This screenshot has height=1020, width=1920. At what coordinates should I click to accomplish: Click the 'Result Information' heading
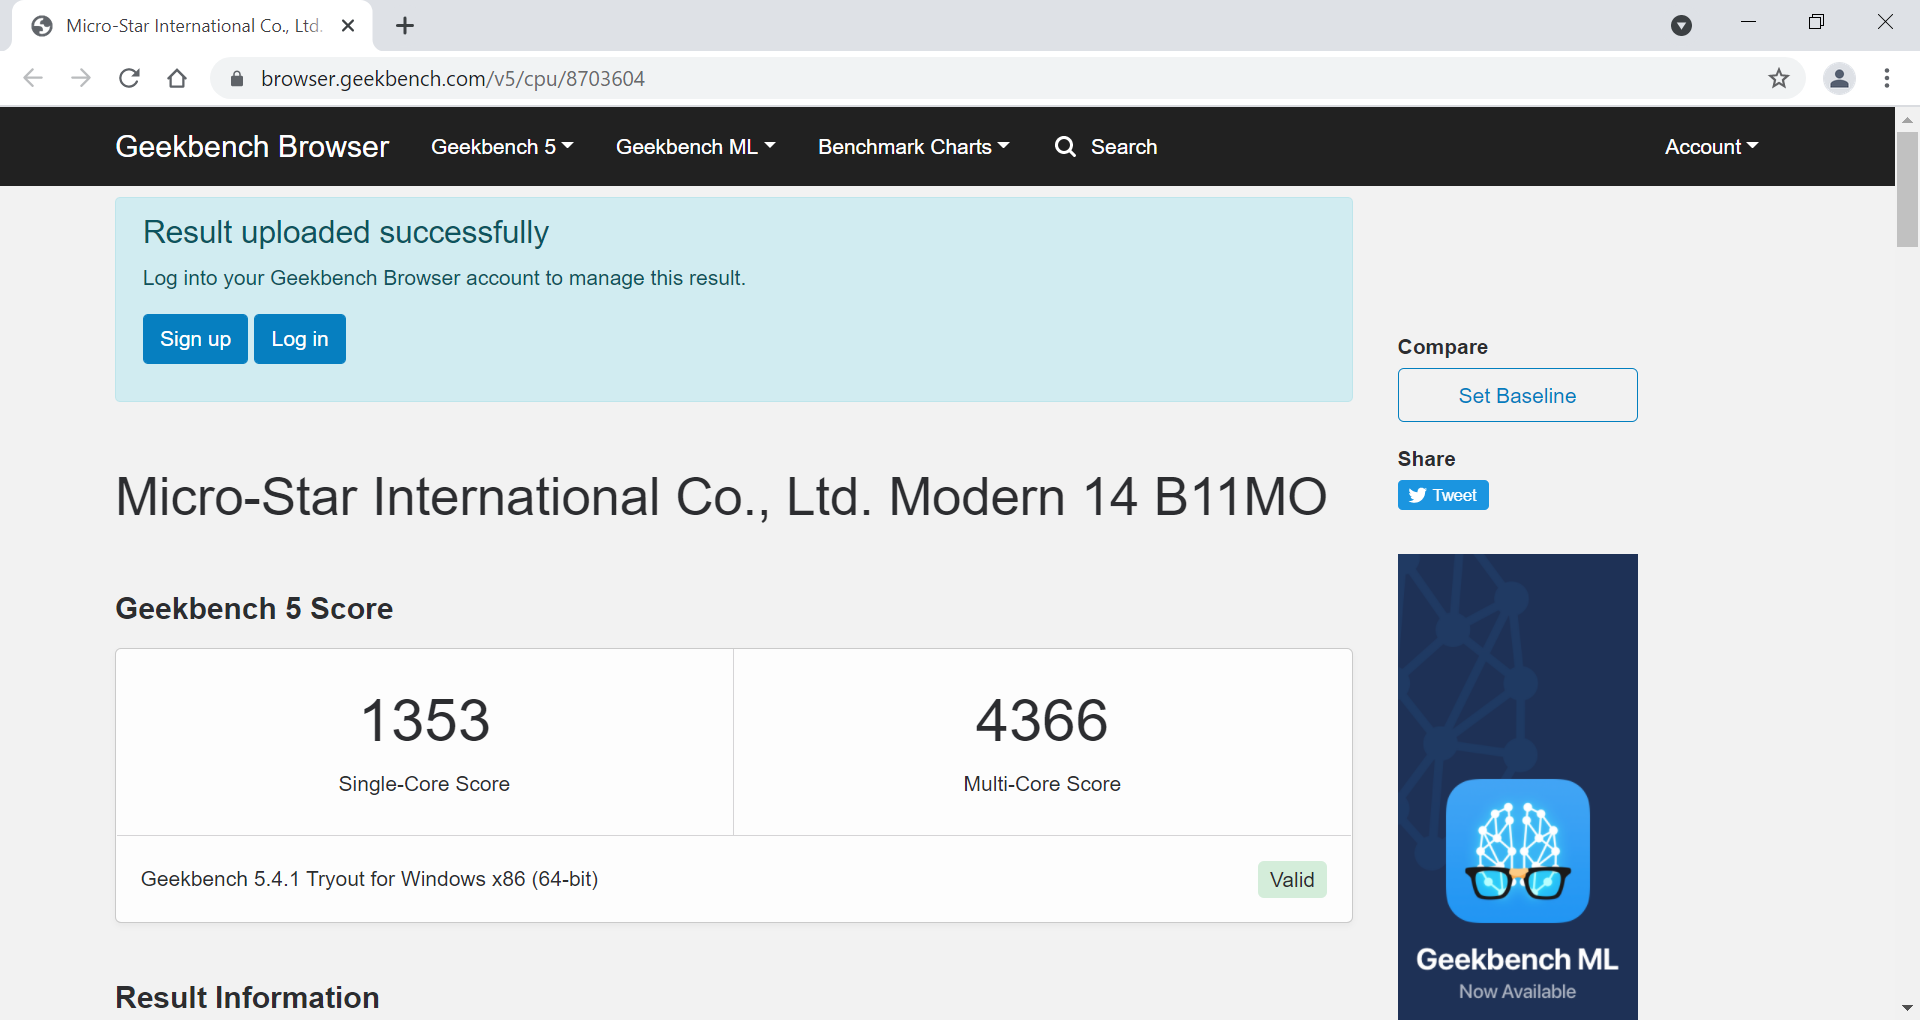click(247, 997)
